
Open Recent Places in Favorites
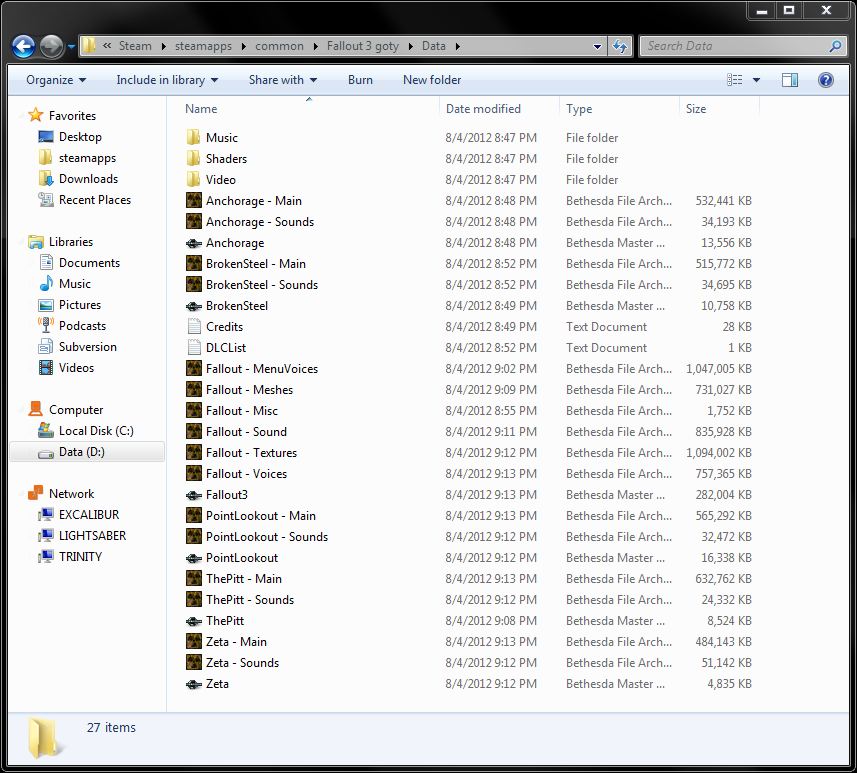[95, 200]
